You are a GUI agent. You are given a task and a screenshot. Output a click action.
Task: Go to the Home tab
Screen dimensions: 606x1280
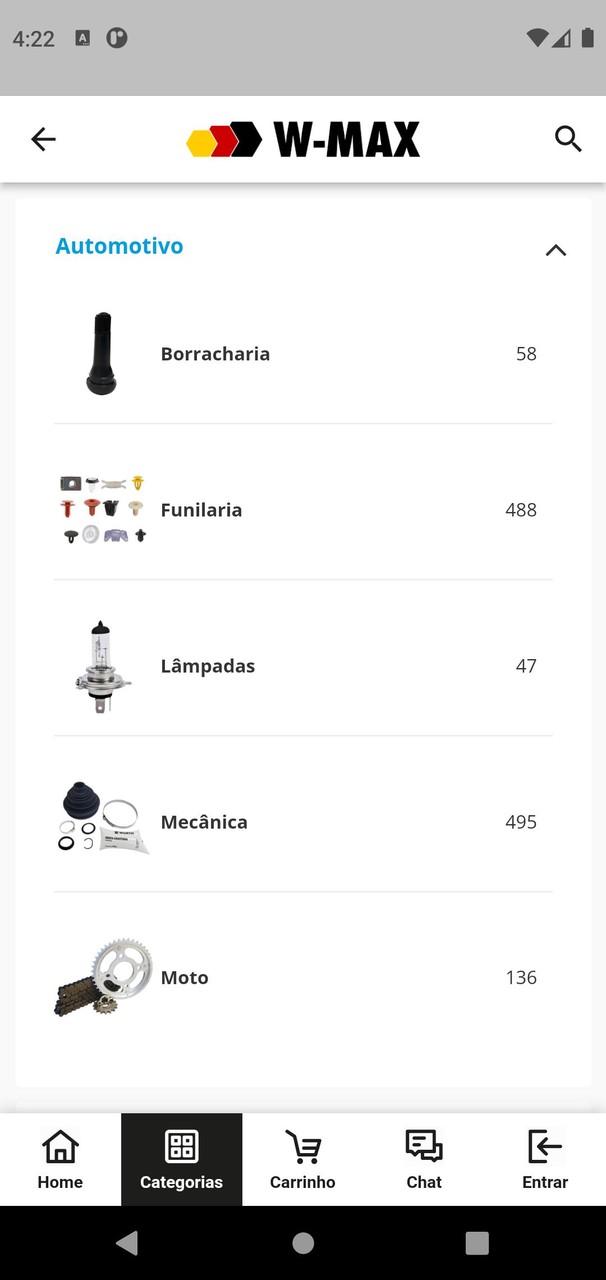point(60,1159)
